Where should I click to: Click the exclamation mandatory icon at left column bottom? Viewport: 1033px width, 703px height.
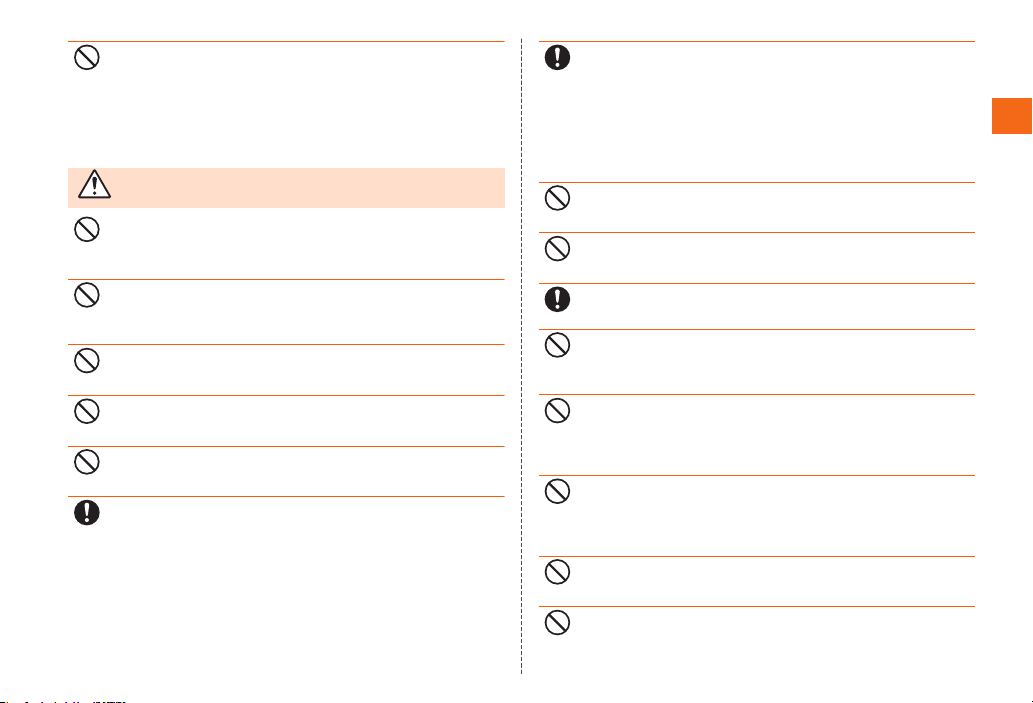pos(86,513)
